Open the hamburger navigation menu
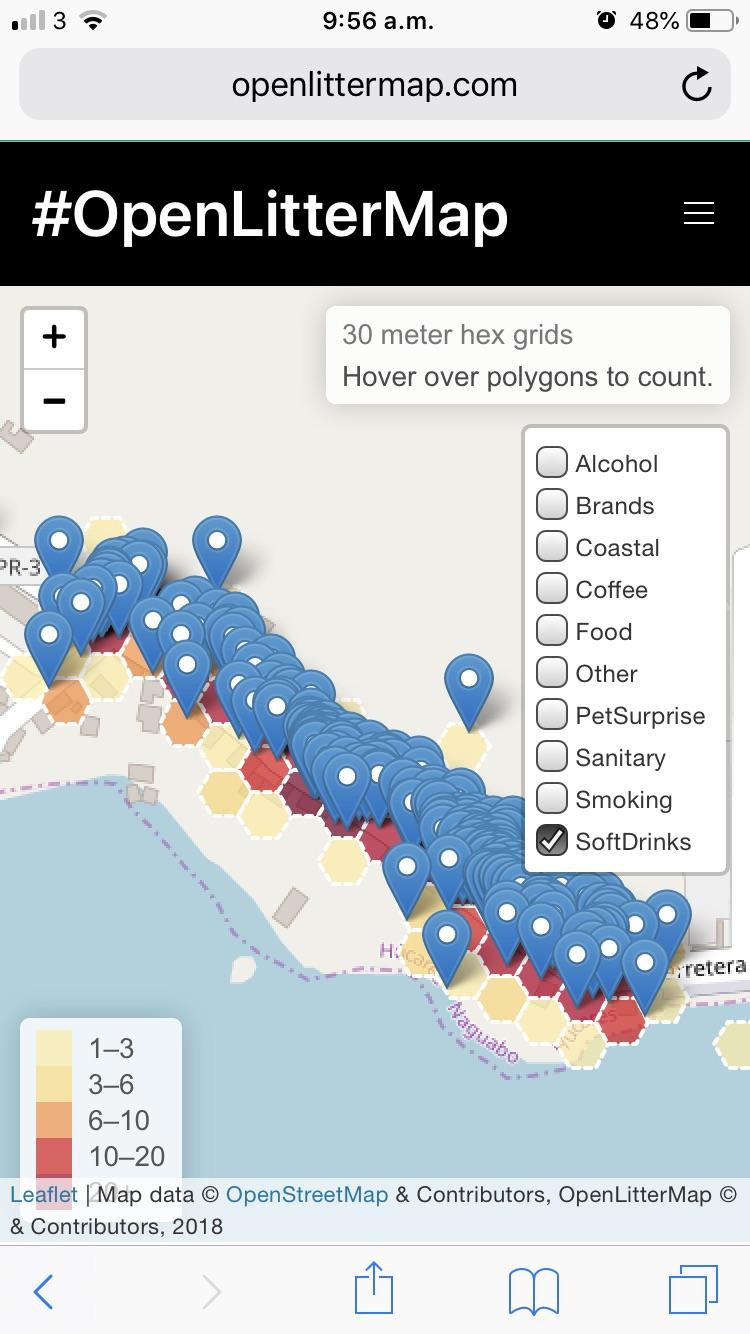Screen dimensions: 750x1334 pyautogui.click(x=698, y=213)
